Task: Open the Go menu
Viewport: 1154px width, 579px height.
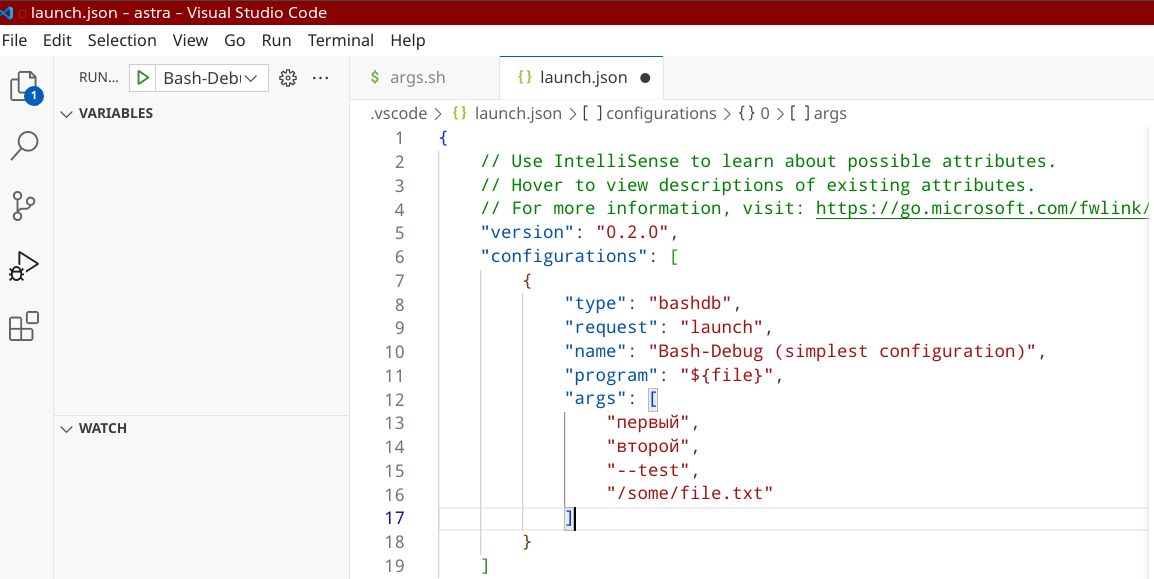Action: pos(235,40)
